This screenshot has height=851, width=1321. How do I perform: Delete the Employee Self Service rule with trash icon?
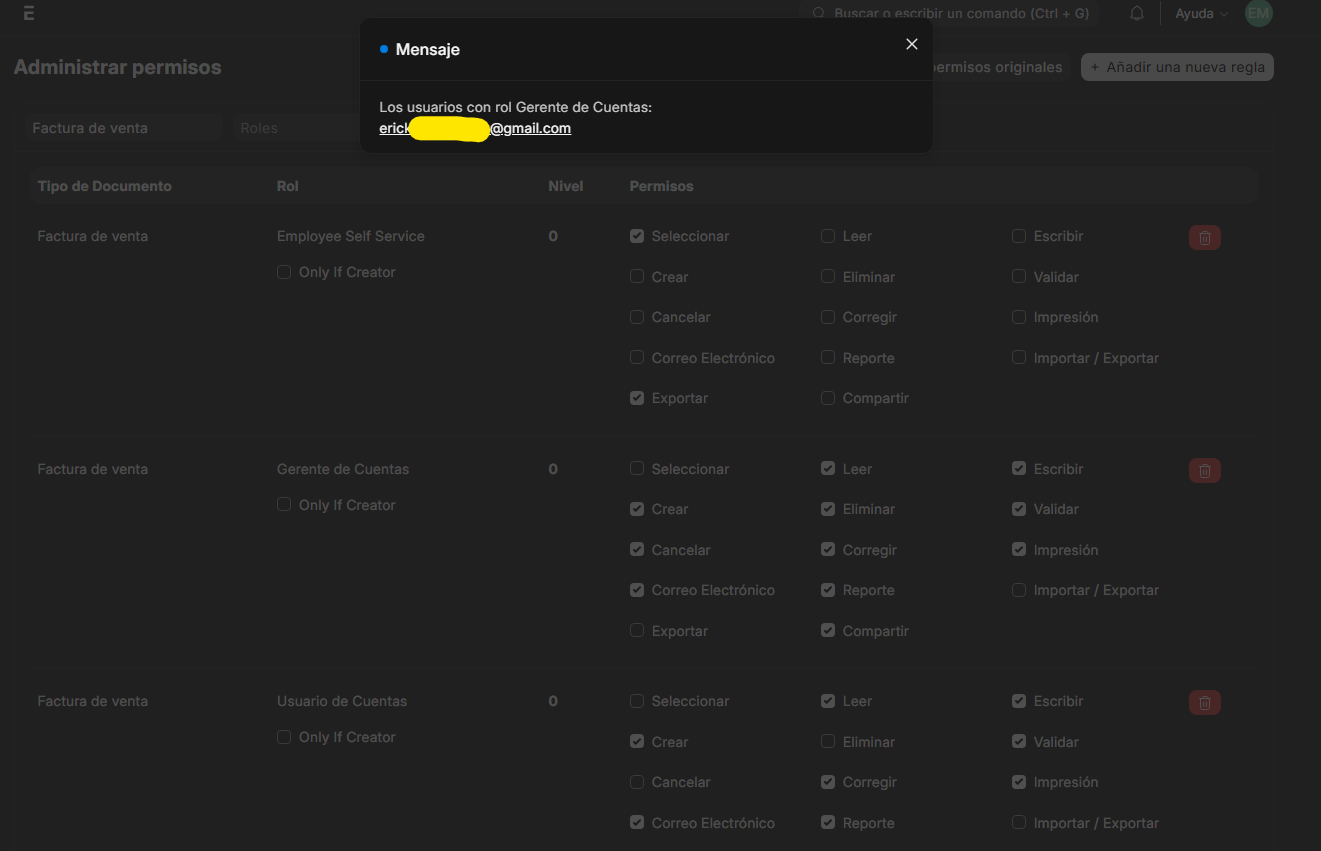pyautogui.click(x=1204, y=238)
